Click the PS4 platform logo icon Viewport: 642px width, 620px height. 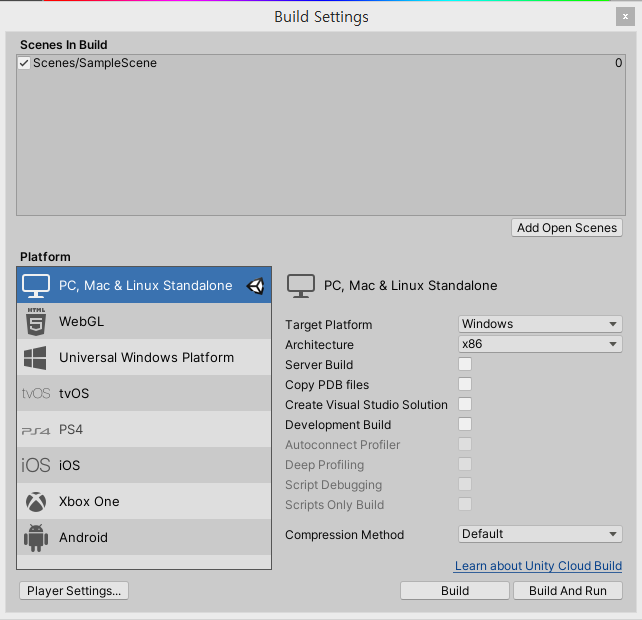(36, 430)
